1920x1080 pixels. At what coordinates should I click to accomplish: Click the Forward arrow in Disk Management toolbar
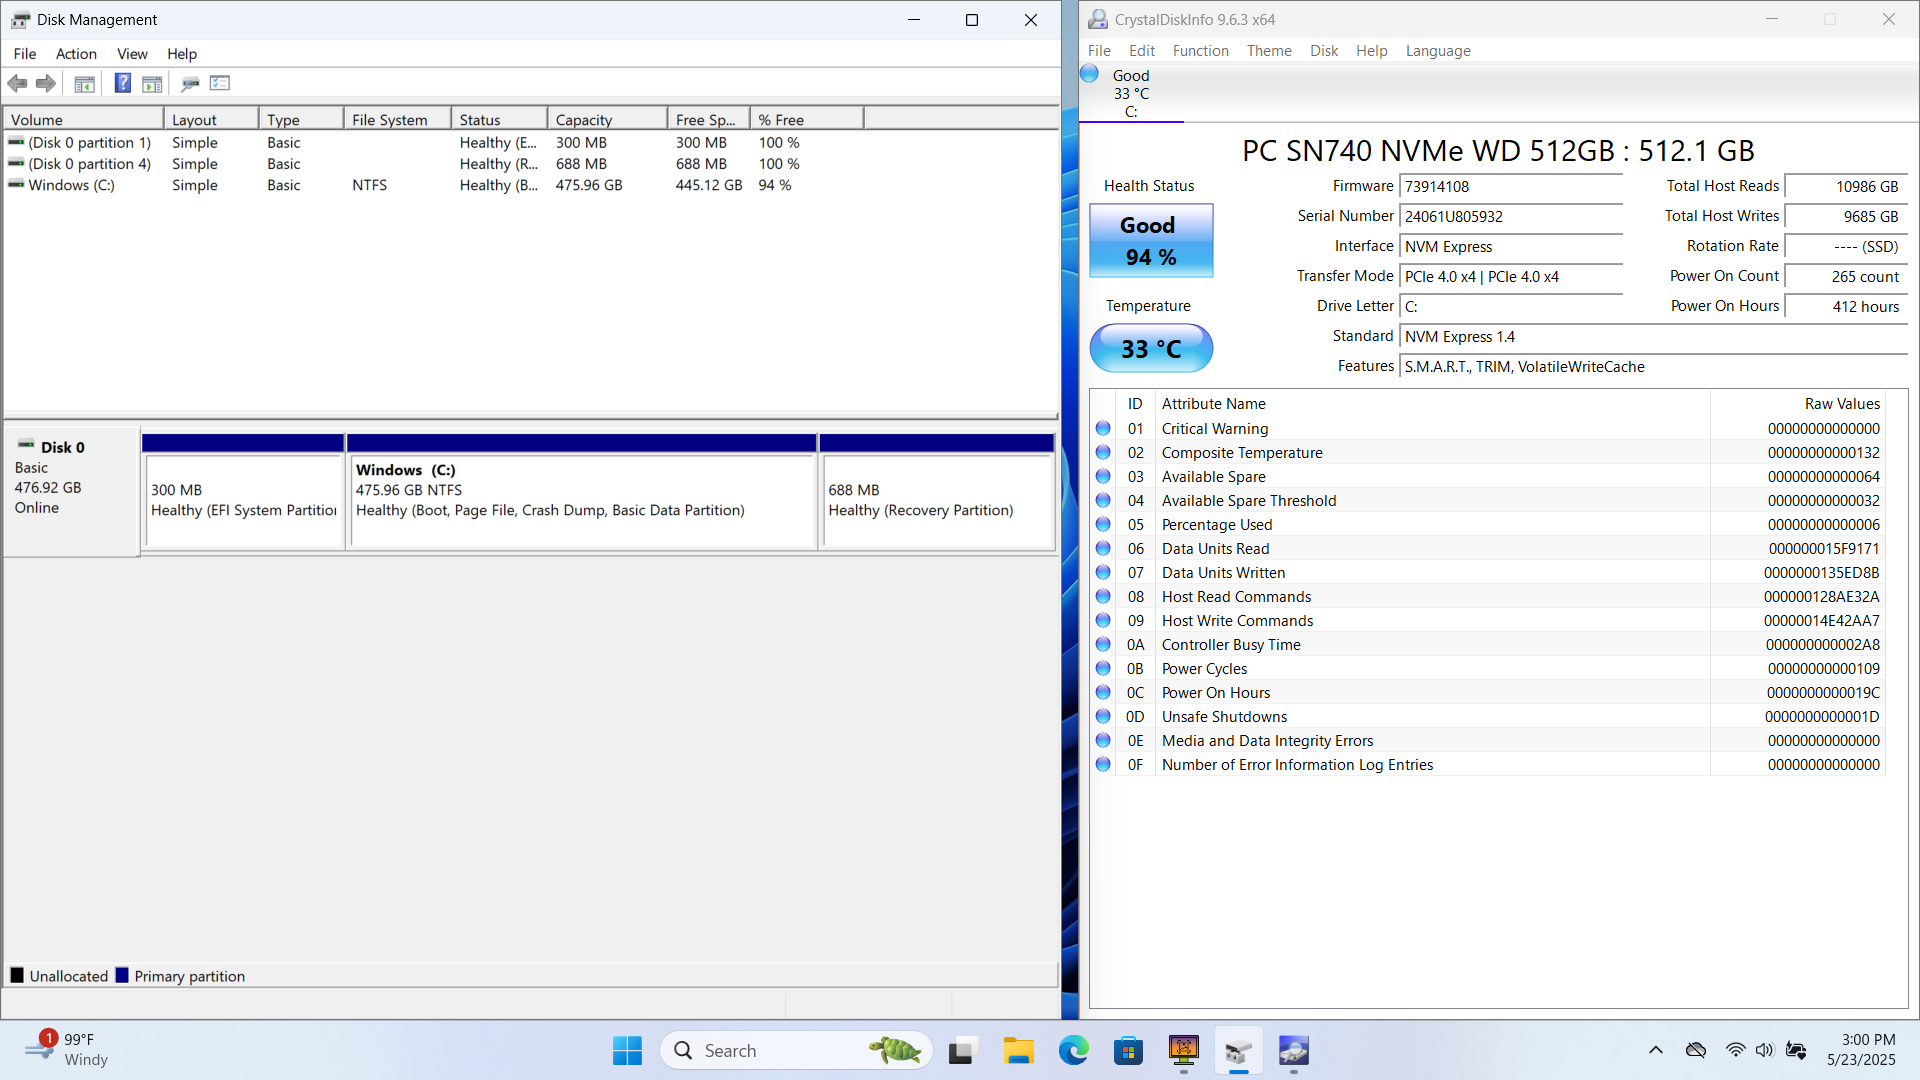[x=46, y=83]
